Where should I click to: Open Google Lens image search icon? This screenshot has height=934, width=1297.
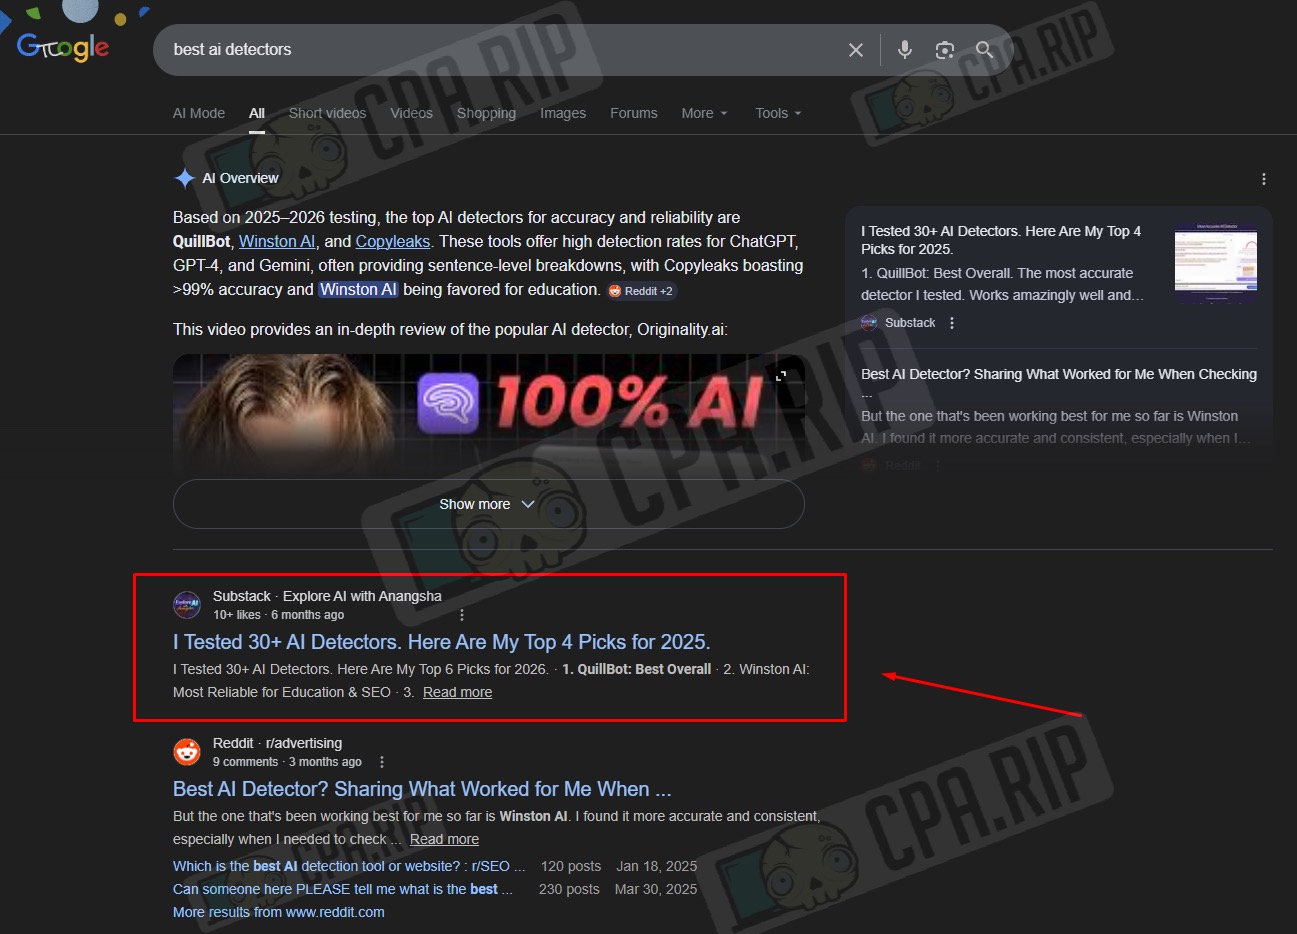click(944, 49)
